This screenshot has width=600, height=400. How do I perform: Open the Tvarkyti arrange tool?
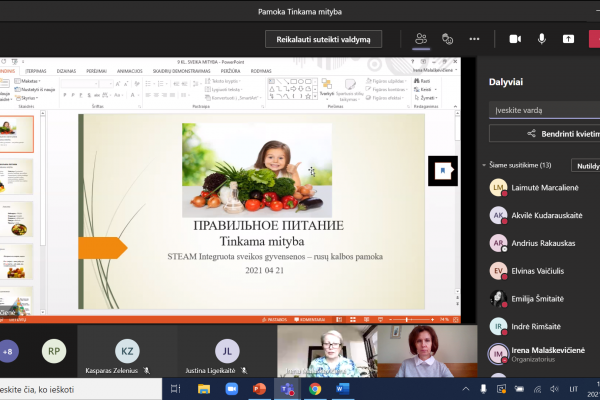pyautogui.click(x=327, y=88)
